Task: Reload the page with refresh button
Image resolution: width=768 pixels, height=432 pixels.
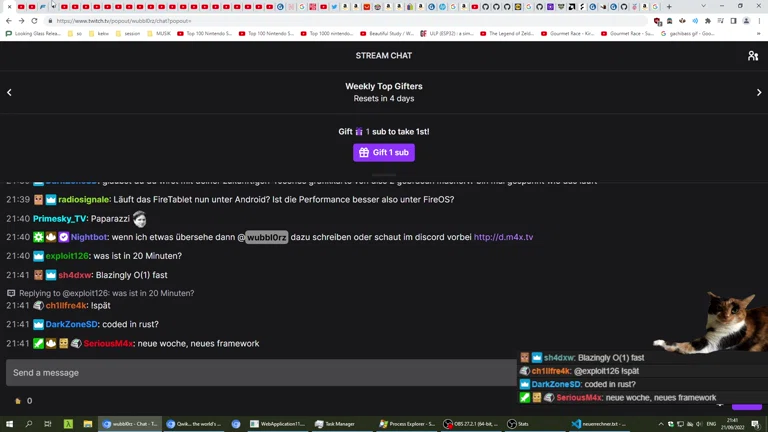Action: [x=34, y=21]
